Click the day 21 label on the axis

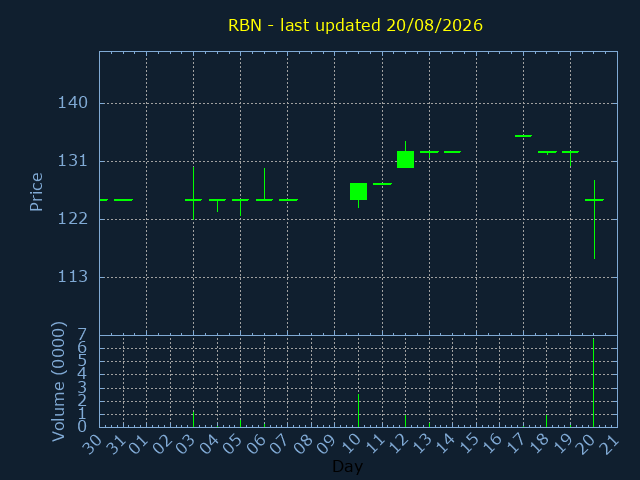610,444
